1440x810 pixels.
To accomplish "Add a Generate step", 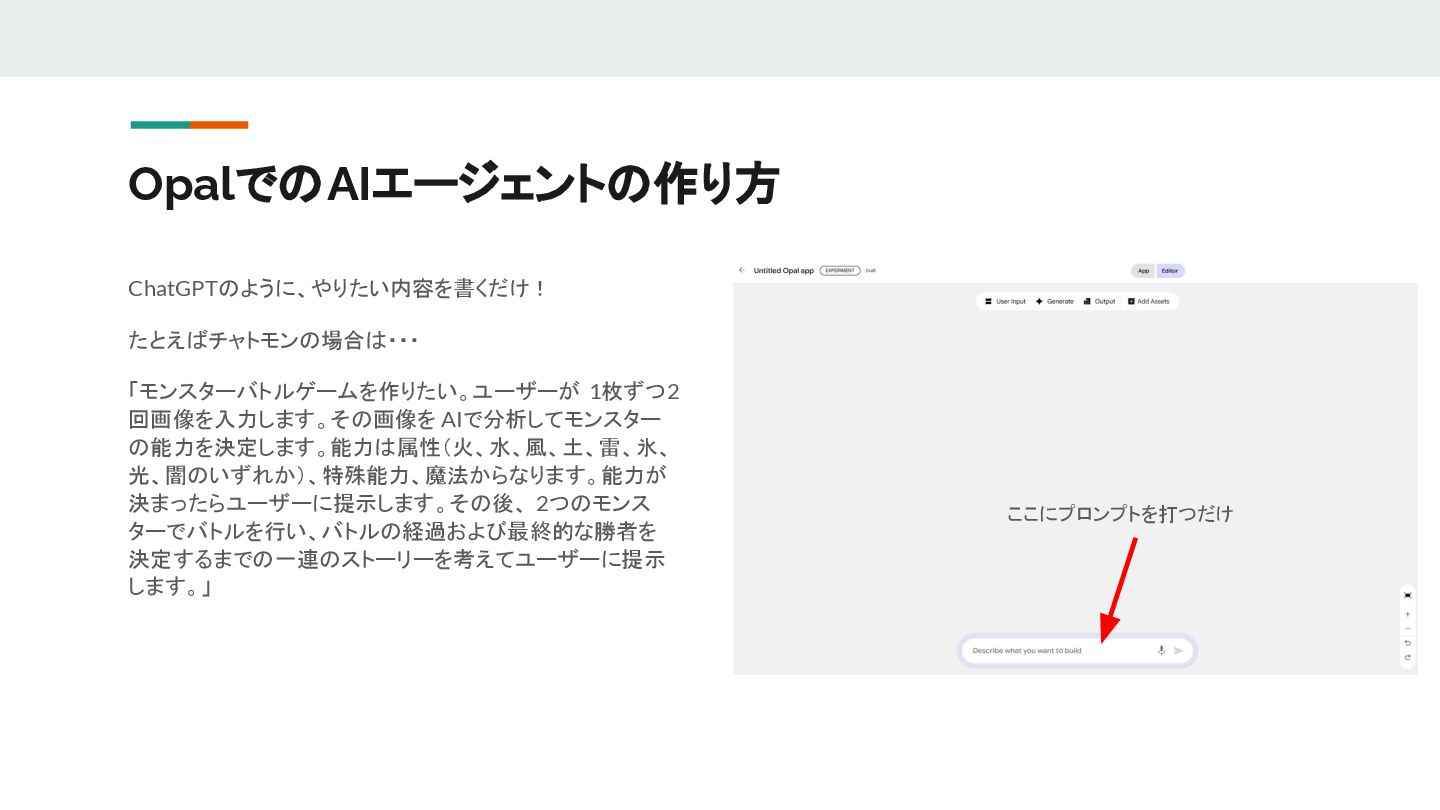I will pyautogui.click(x=1054, y=301).
